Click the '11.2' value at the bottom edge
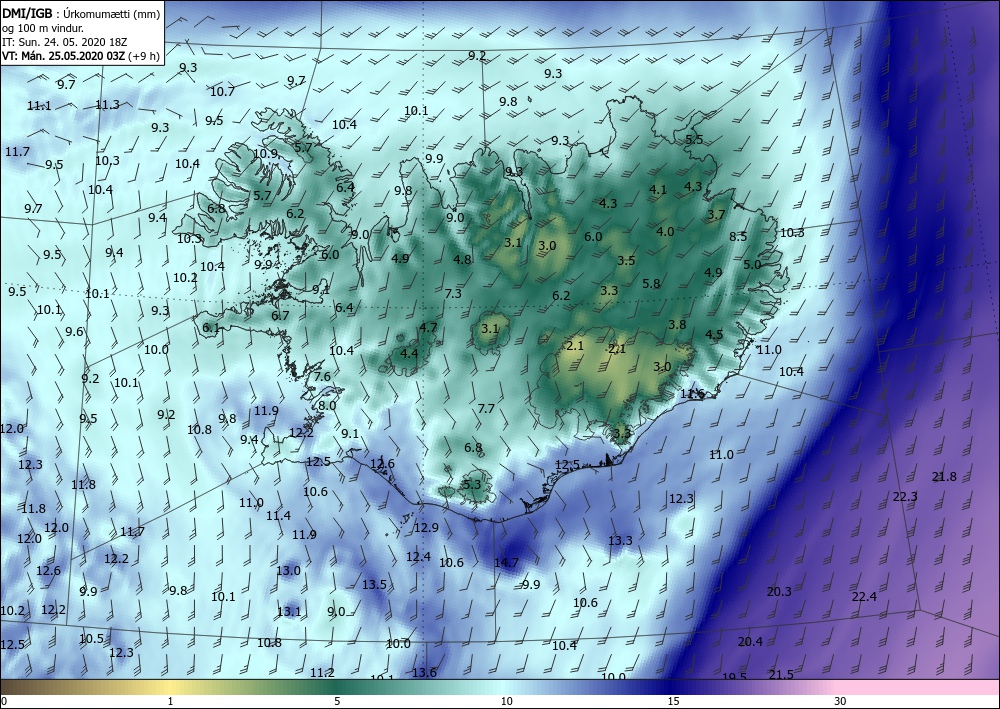Screen dimensions: 1000x709 point(322,673)
